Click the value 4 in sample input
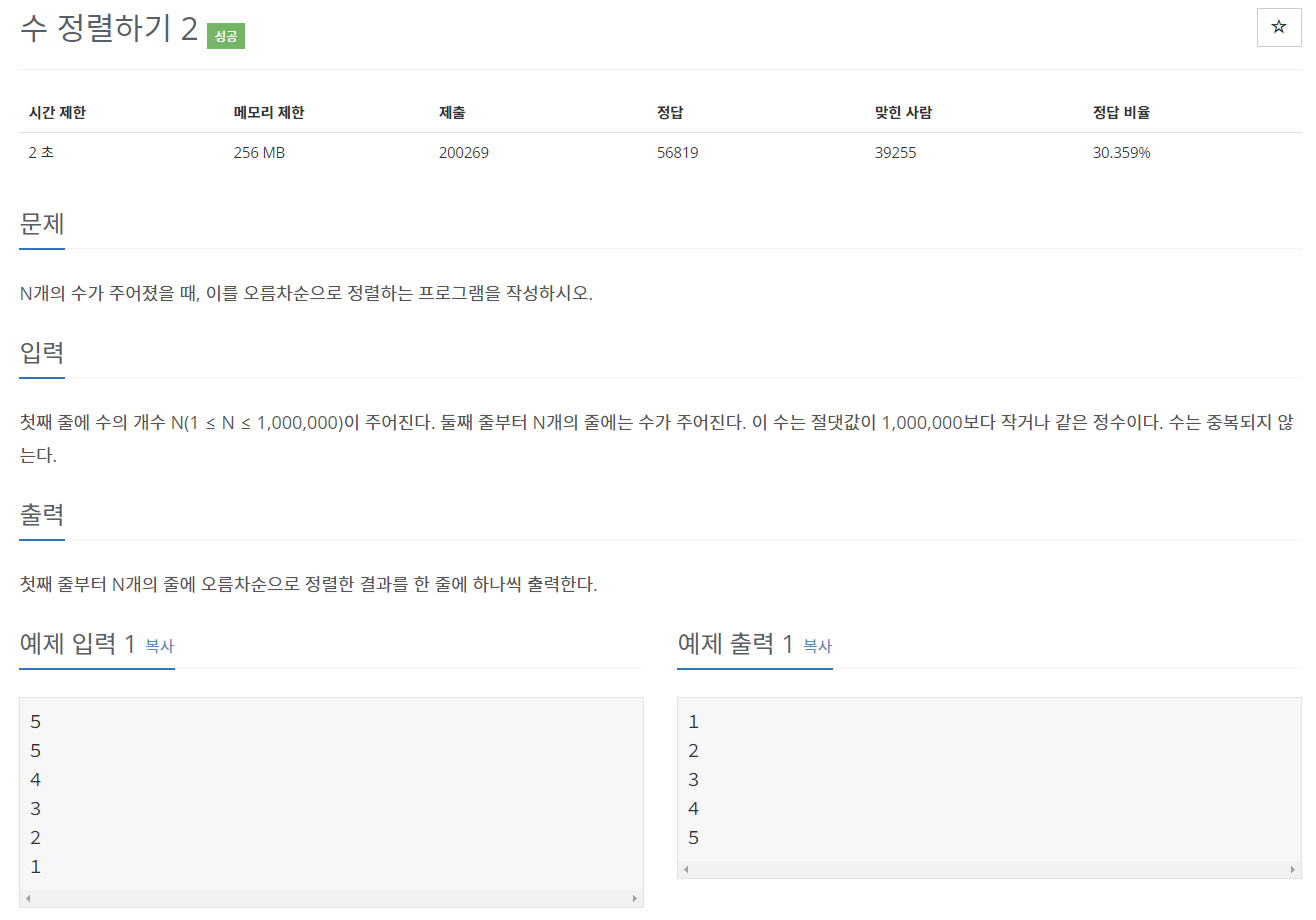The width and height of the screenshot is (1316, 920). 36,780
